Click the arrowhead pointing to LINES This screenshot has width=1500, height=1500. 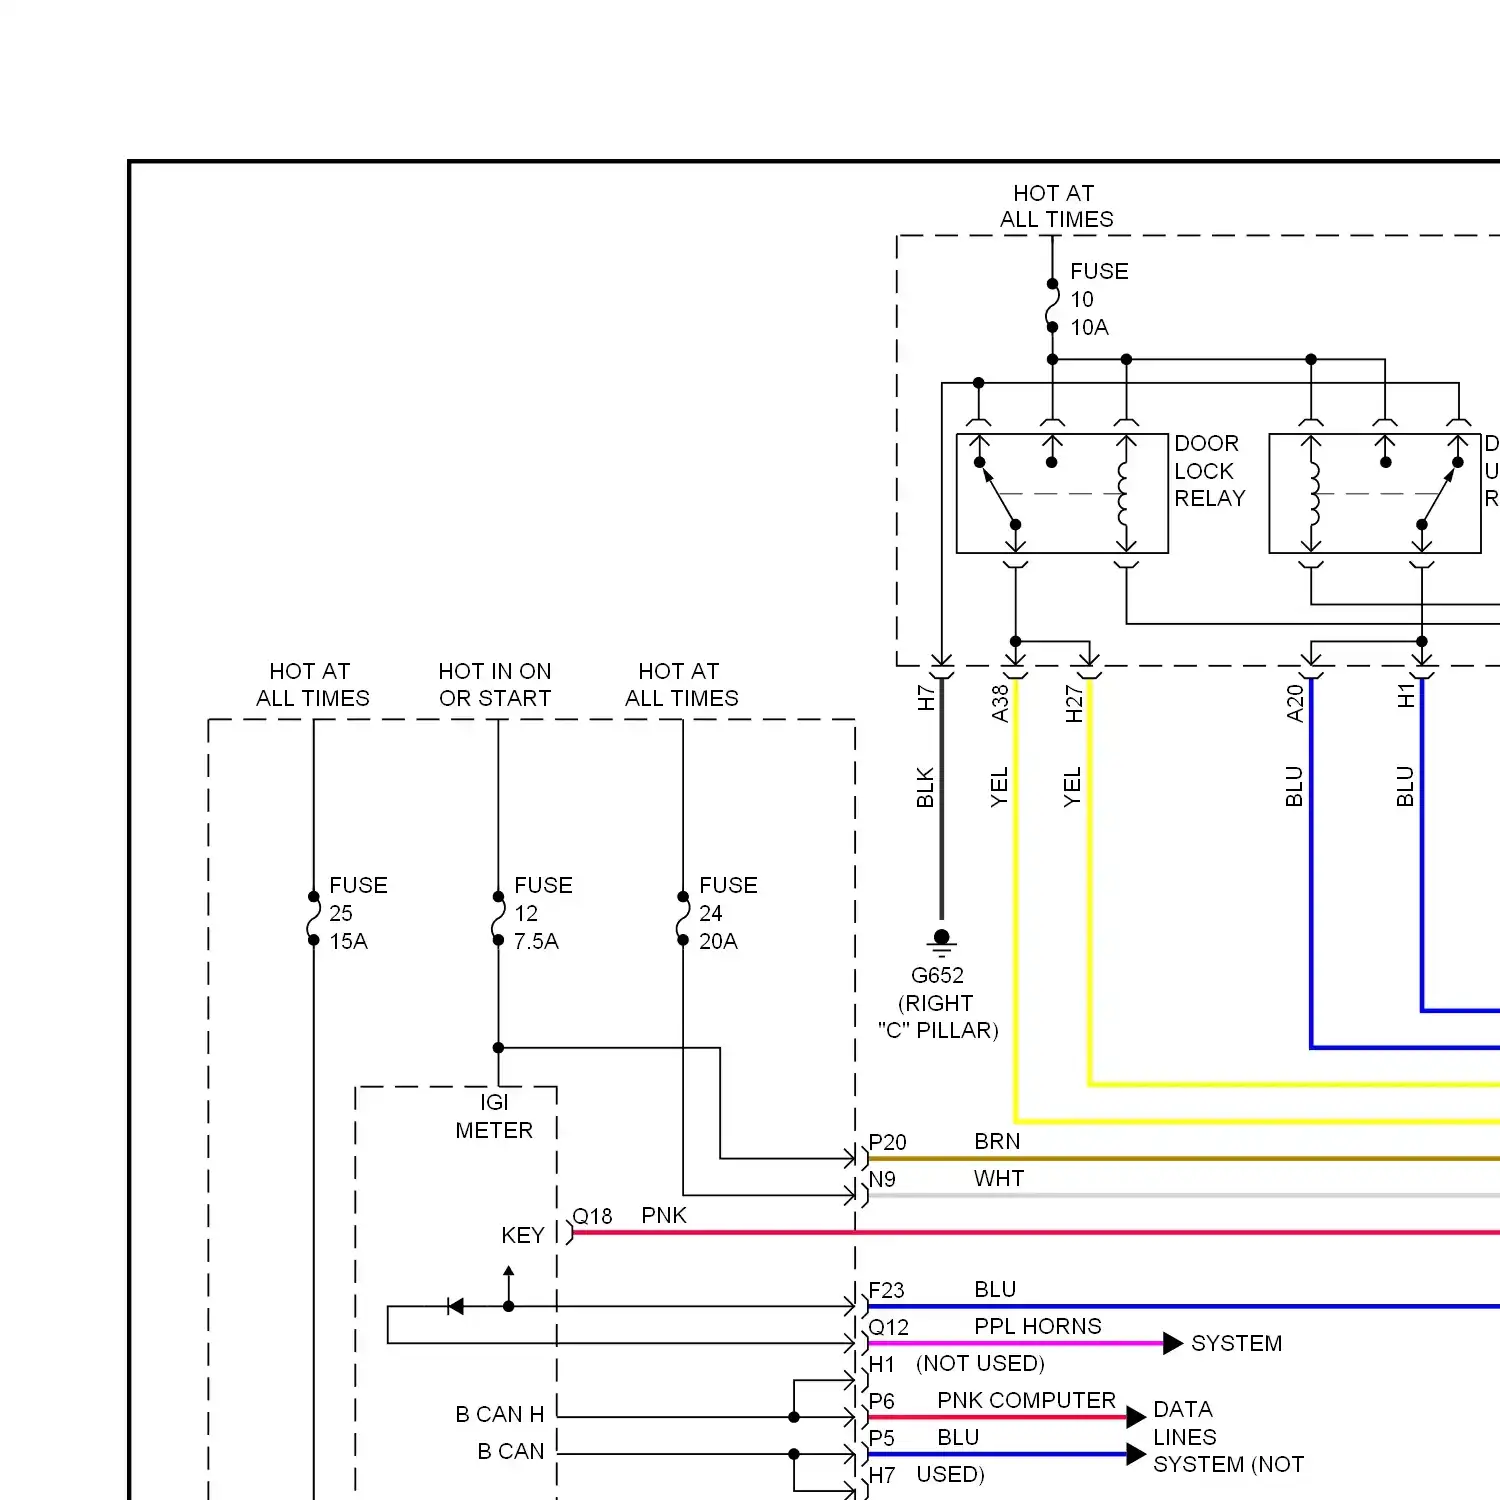[1136, 1454]
